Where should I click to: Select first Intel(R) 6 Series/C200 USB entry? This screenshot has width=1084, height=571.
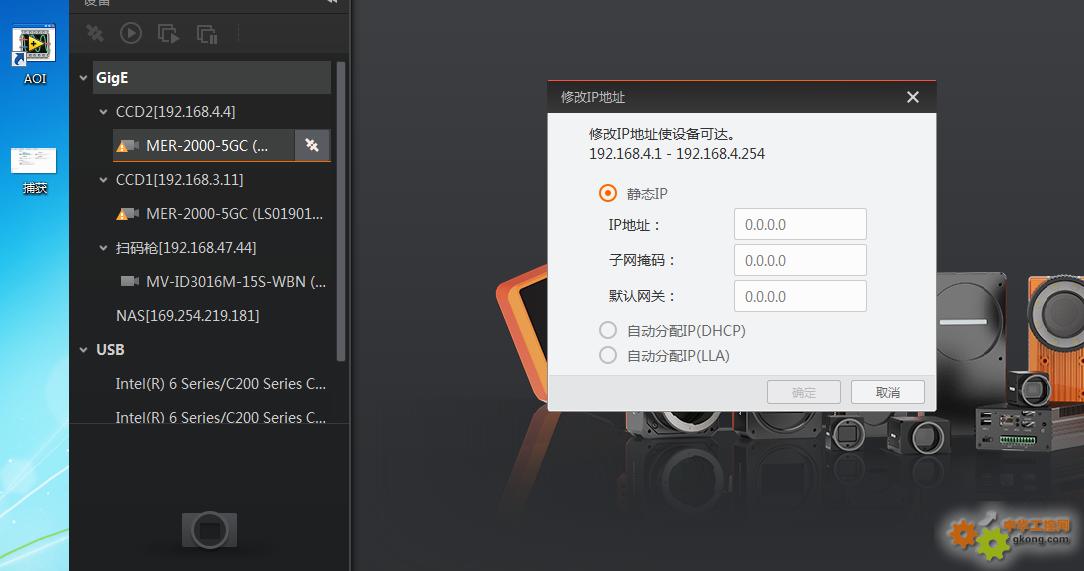221,384
